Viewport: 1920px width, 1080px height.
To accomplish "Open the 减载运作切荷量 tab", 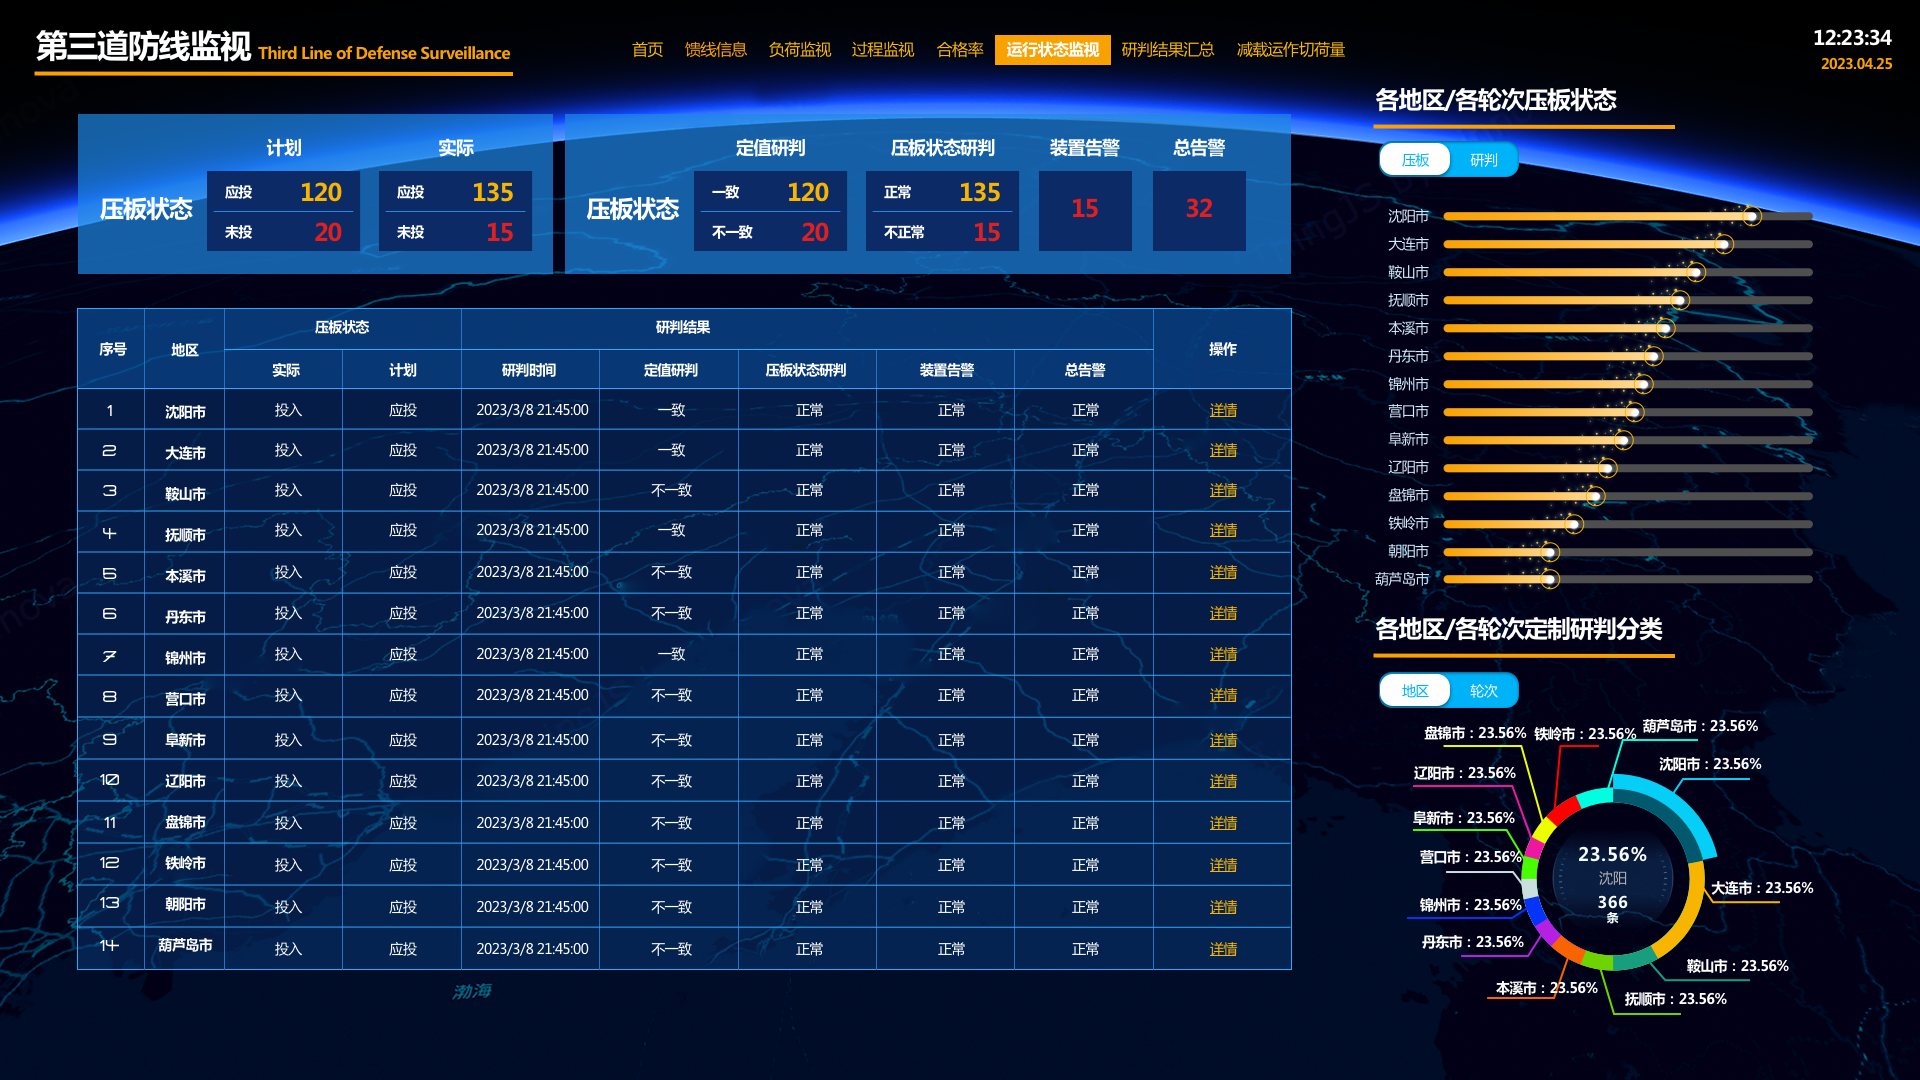I will point(1290,50).
